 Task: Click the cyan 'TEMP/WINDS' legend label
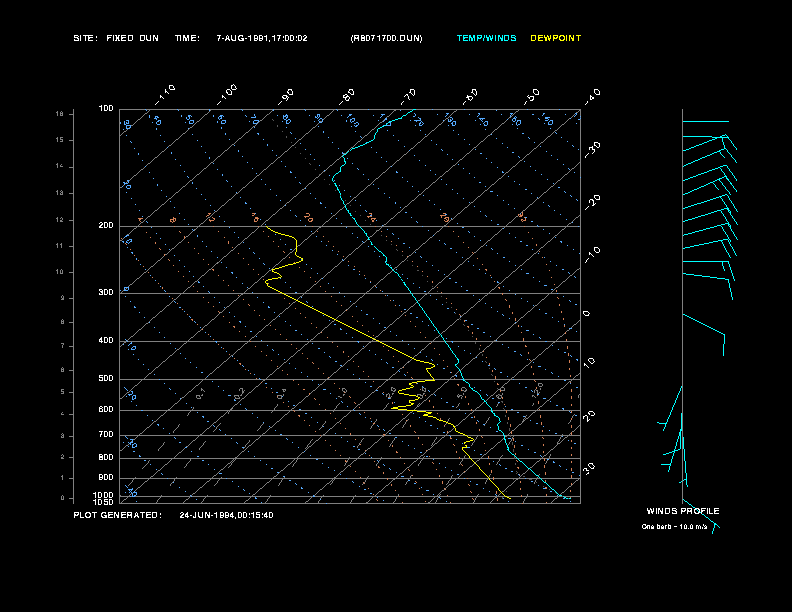pyautogui.click(x=486, y=38)
